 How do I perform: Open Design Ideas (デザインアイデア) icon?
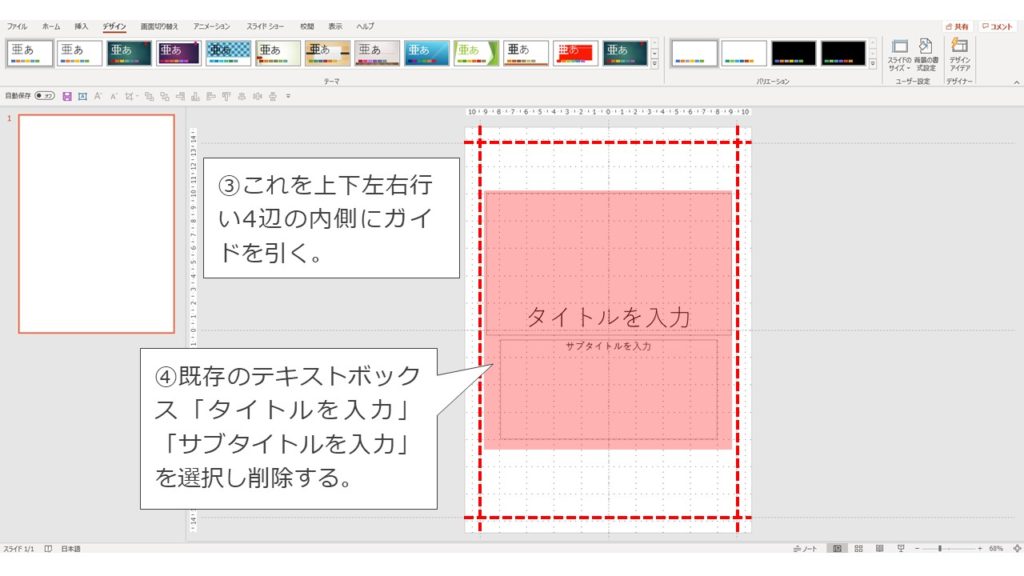click(x=959, y=55)
